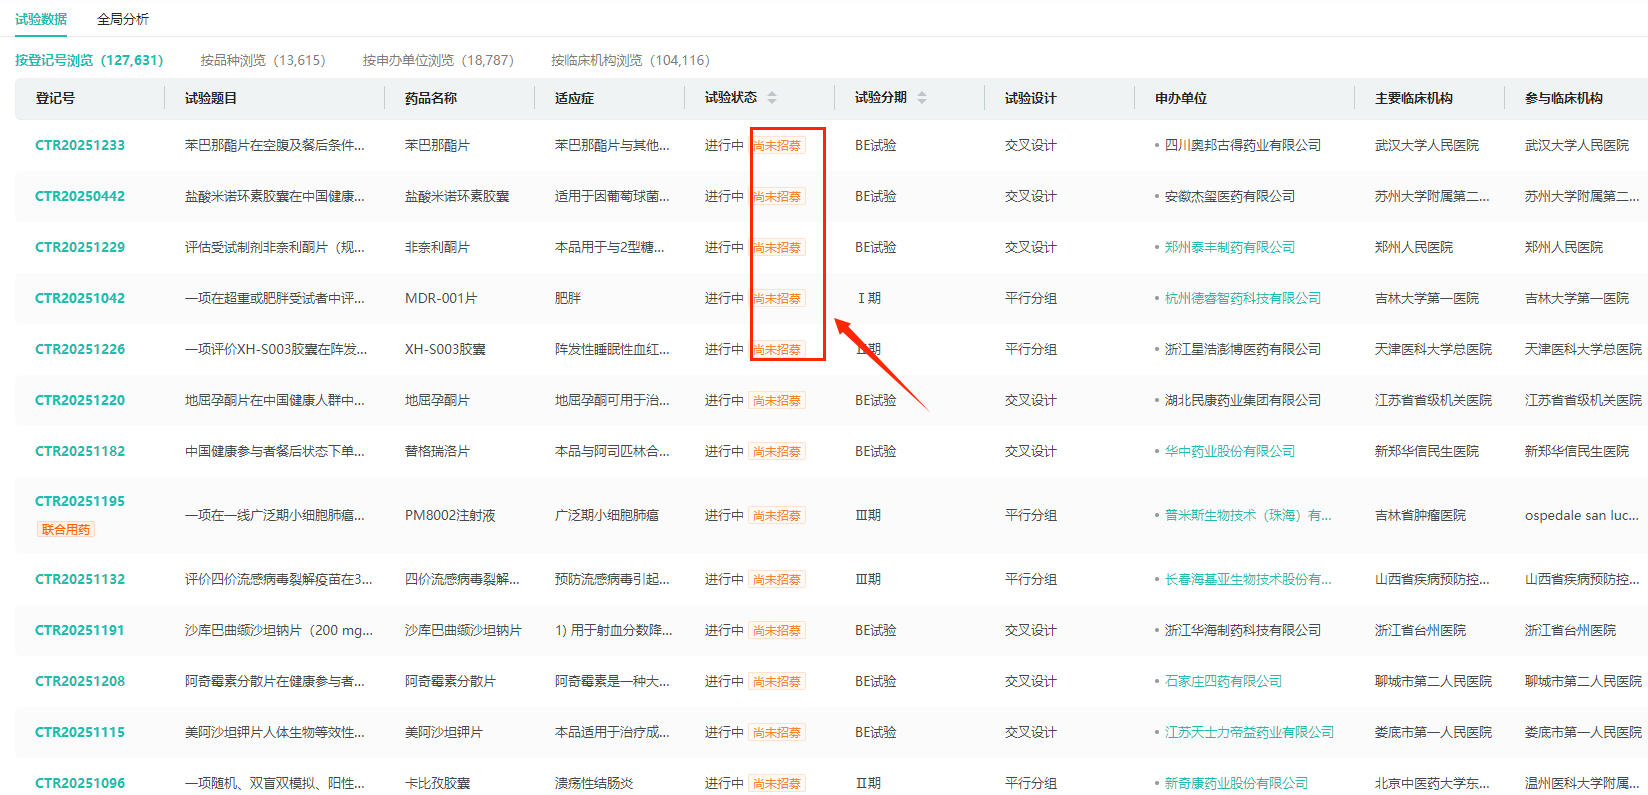Click sponsor link 石家庄四药有限公司
1648x795 pixels.
(x=1223, y=681)
